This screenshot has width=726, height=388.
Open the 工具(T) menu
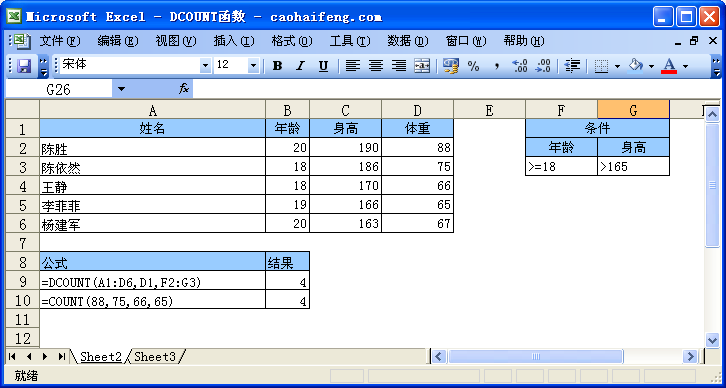pyautogui.click(x=350, y=41)
